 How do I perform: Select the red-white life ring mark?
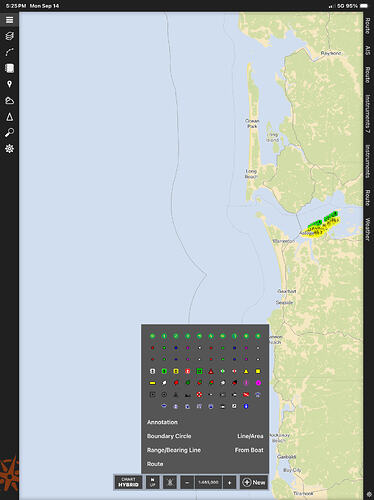199,394
